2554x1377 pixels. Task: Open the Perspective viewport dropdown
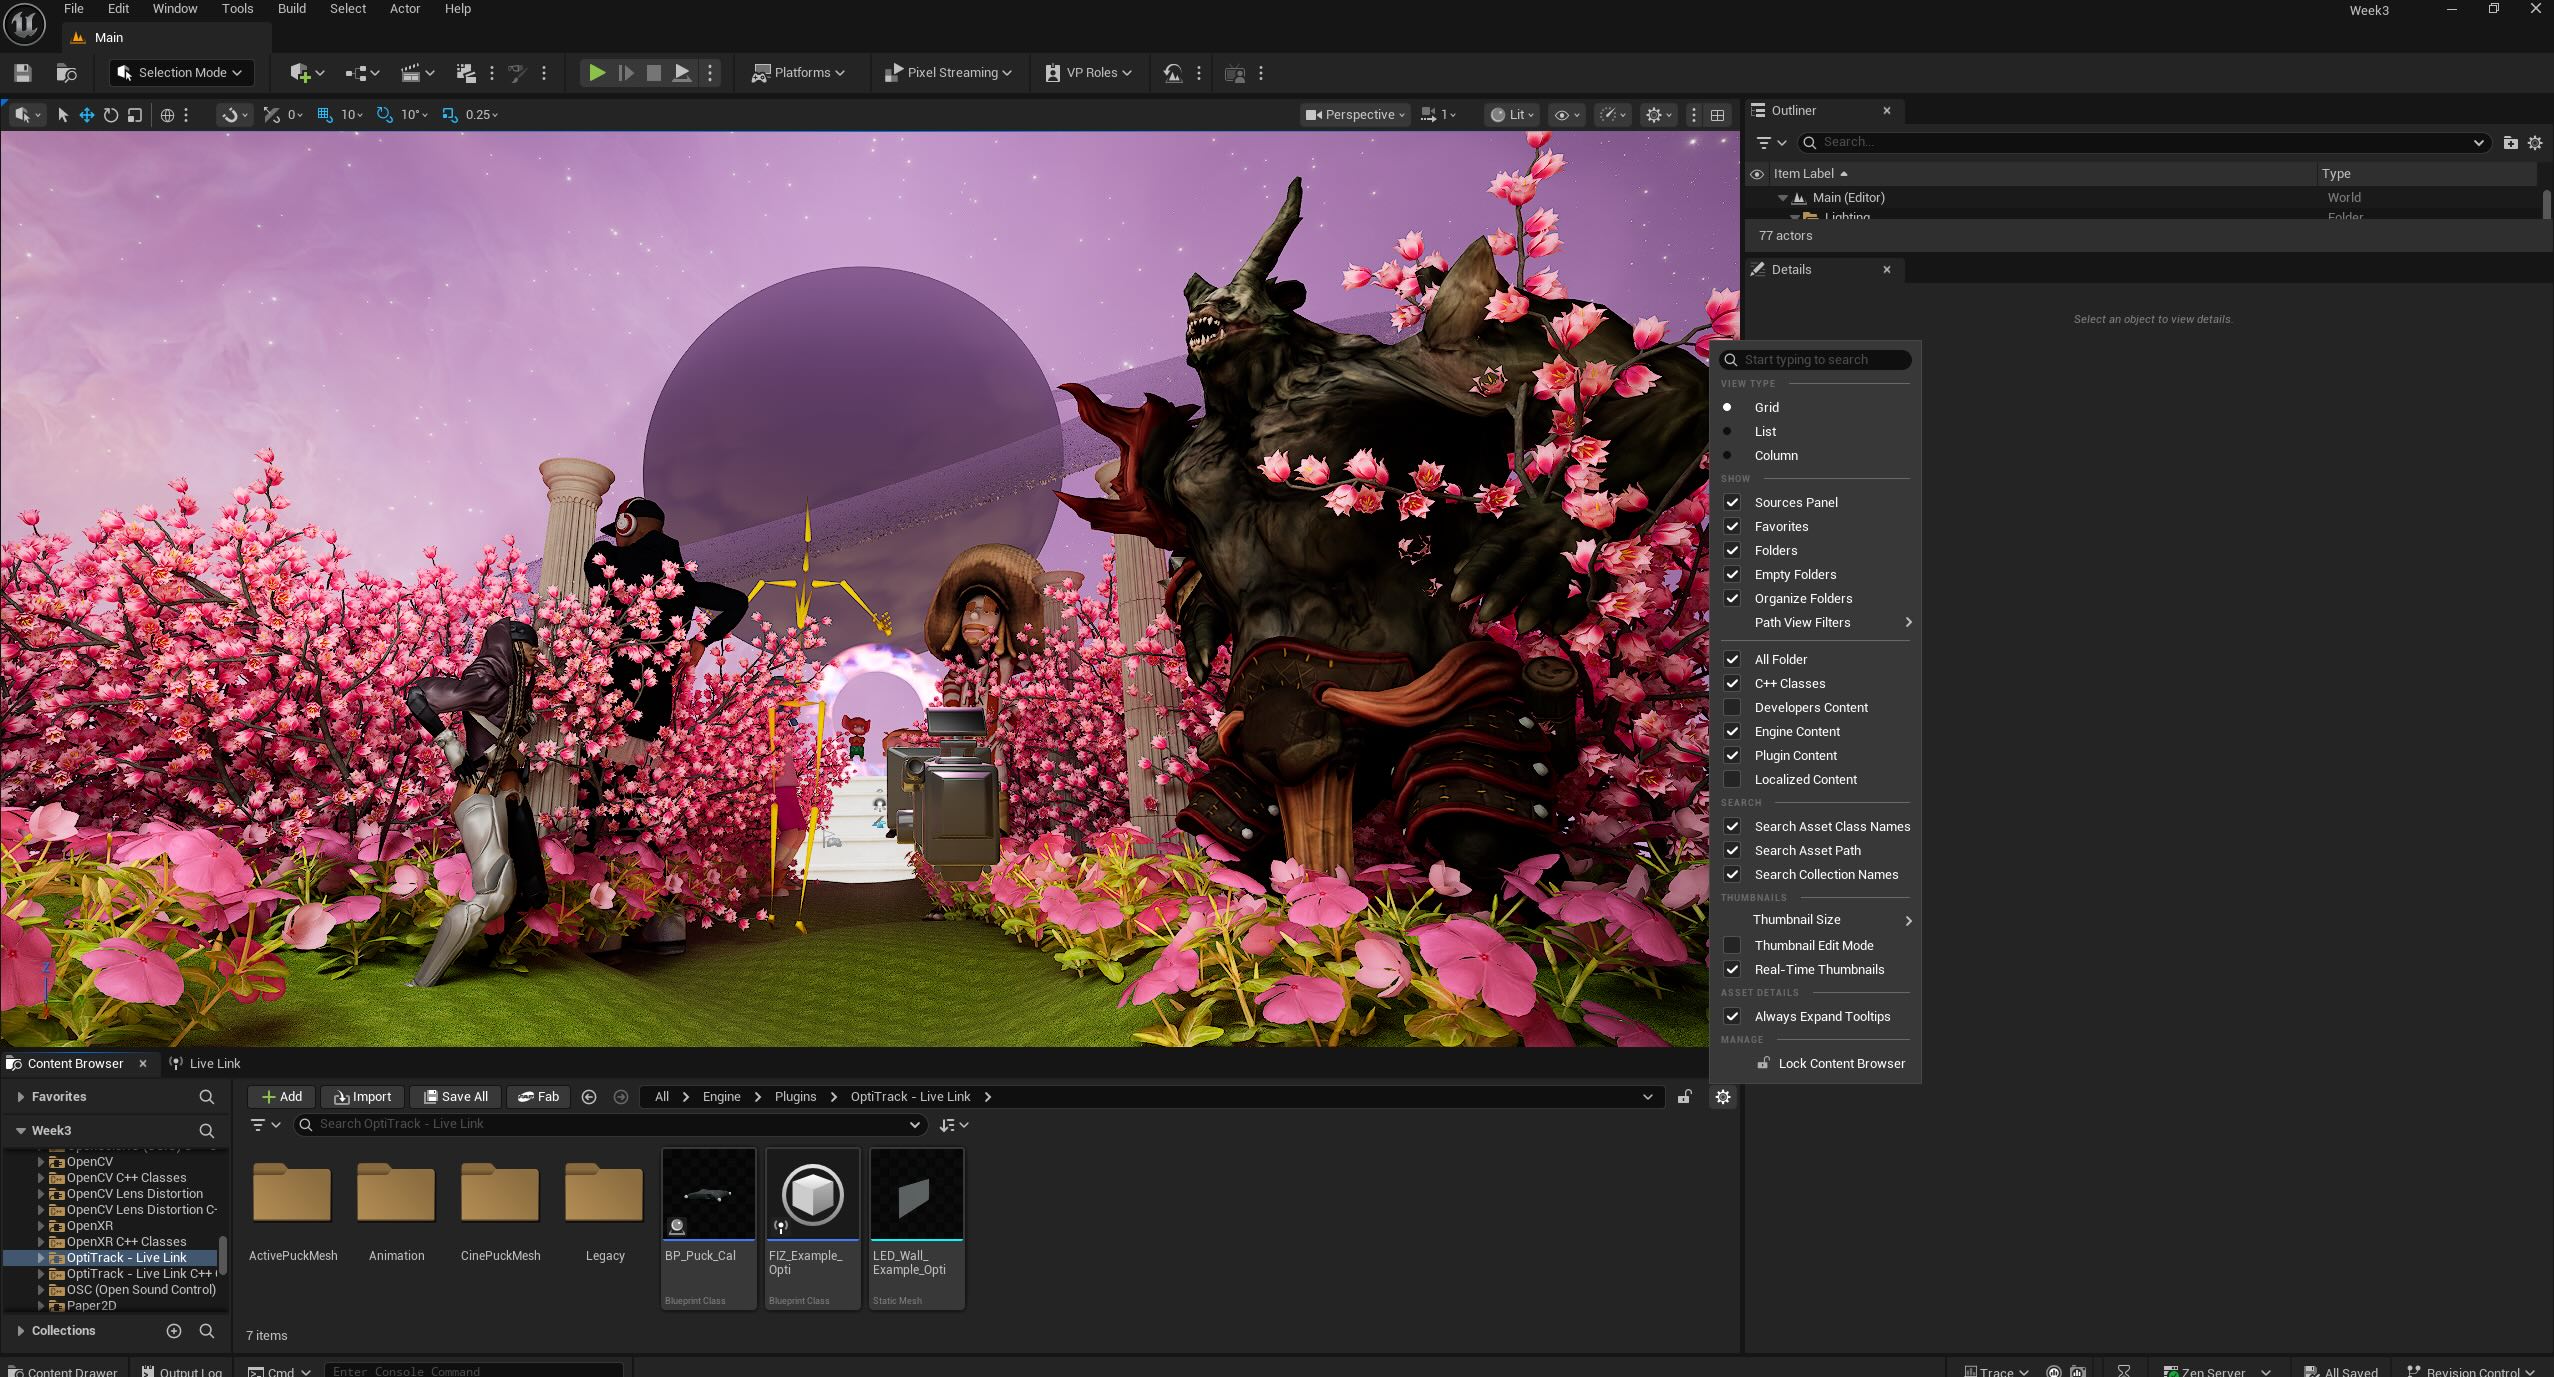(x=1354, y=115)
